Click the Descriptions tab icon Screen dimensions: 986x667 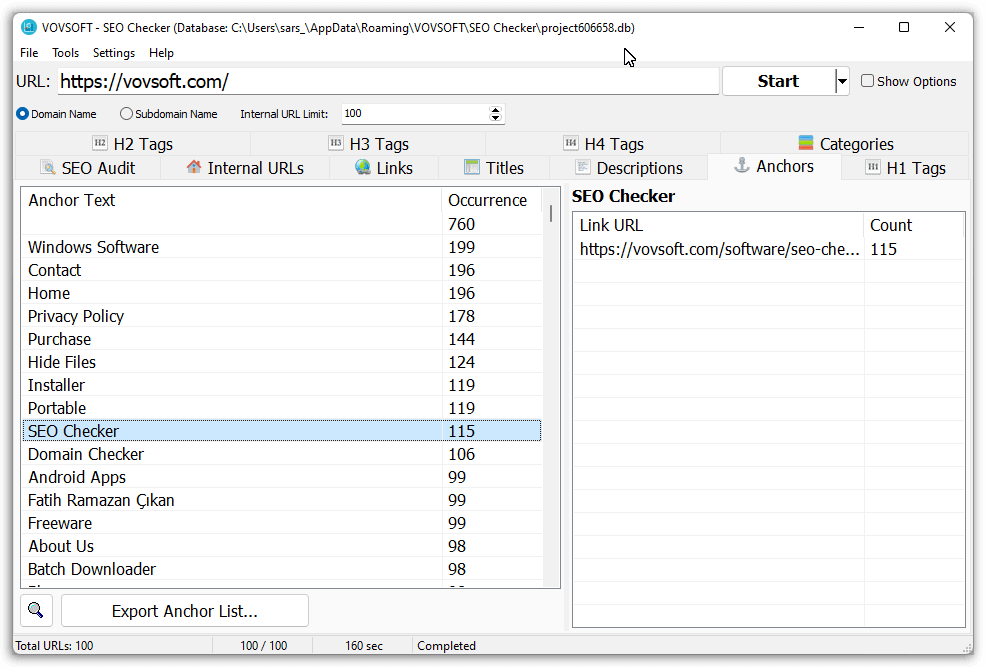click(x=583, y=167)
